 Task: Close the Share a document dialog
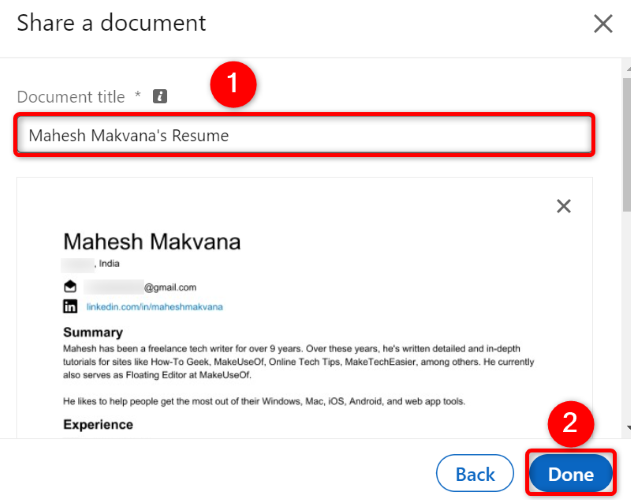[603, 23]
